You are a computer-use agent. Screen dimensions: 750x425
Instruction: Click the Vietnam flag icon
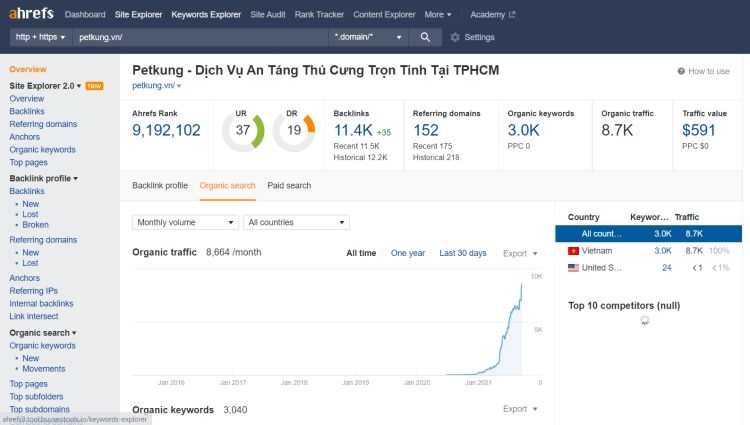tap(573, 251)
